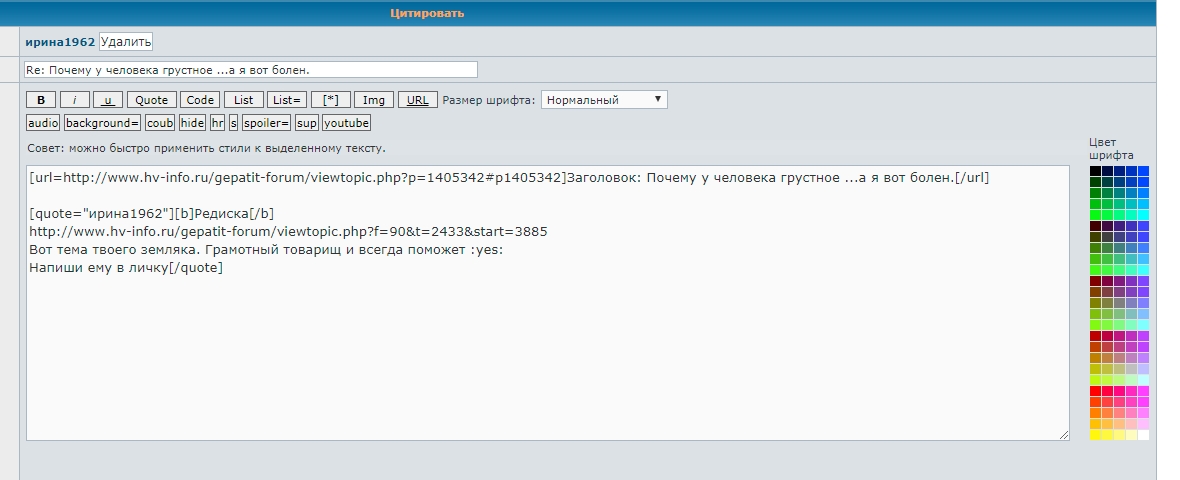1180x480 pixels.
Task: Apply italic with the i button
Action: click(75, 100)
